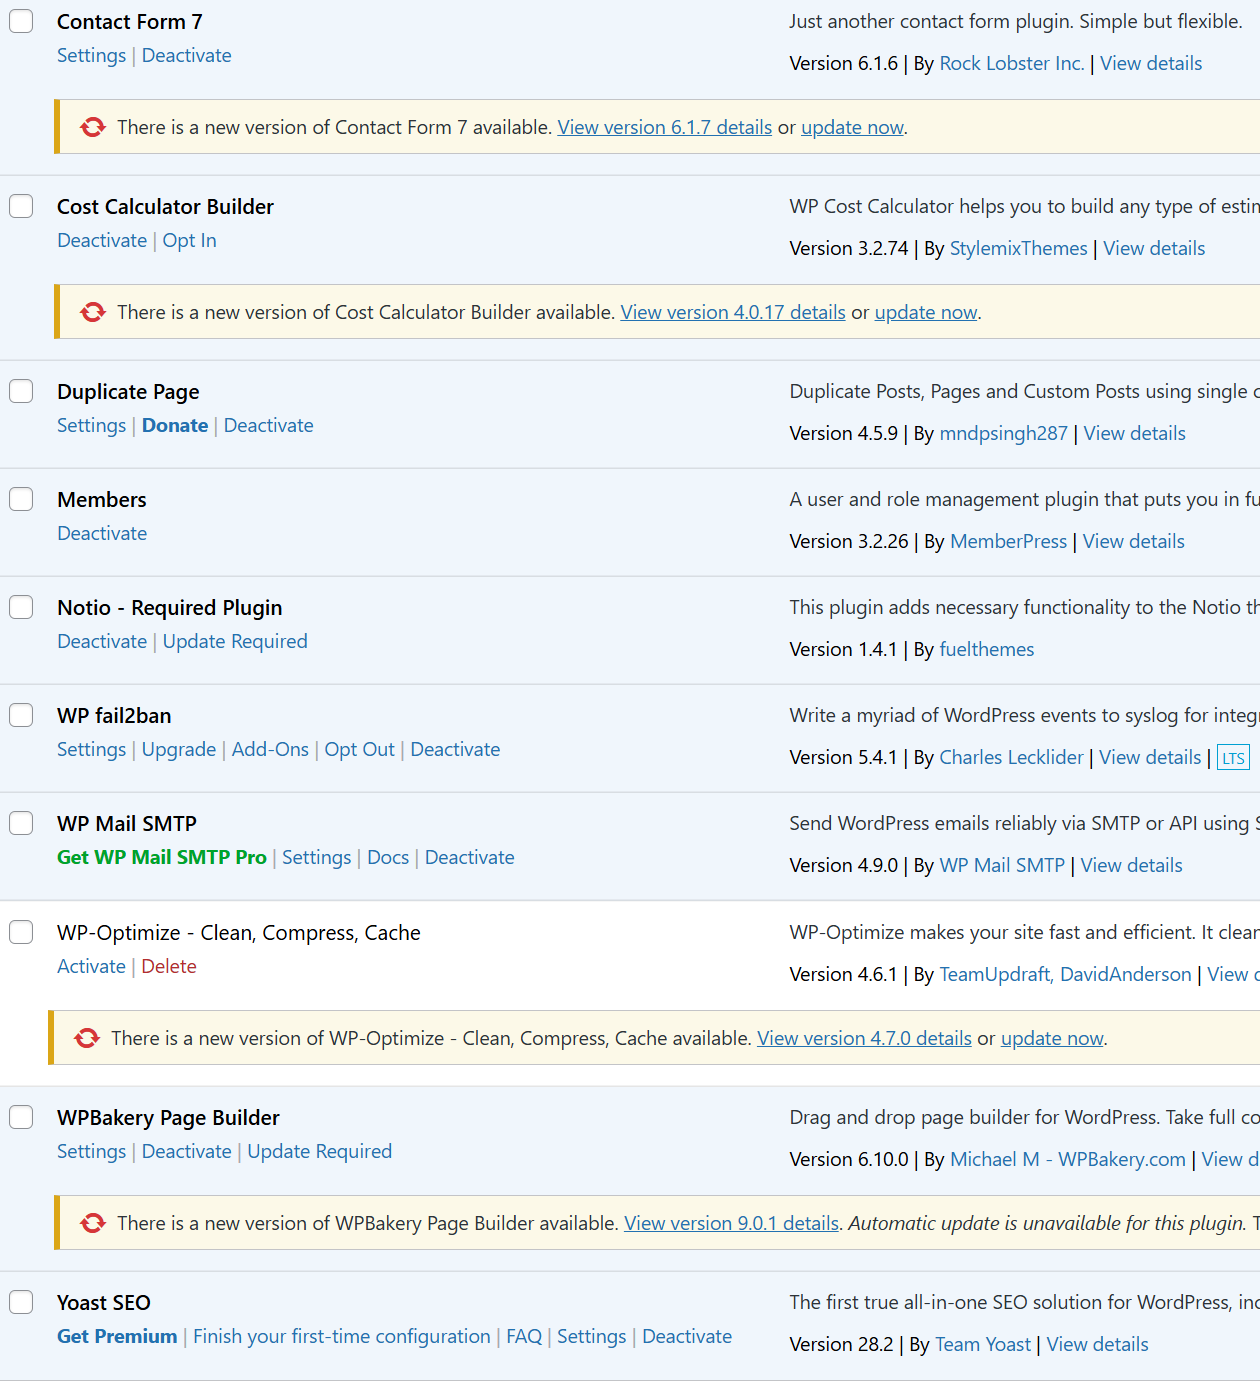This screenshot has width=1260, height=1390.
Task: Click Opt Out under WP fail2ban
Action: 360,749
